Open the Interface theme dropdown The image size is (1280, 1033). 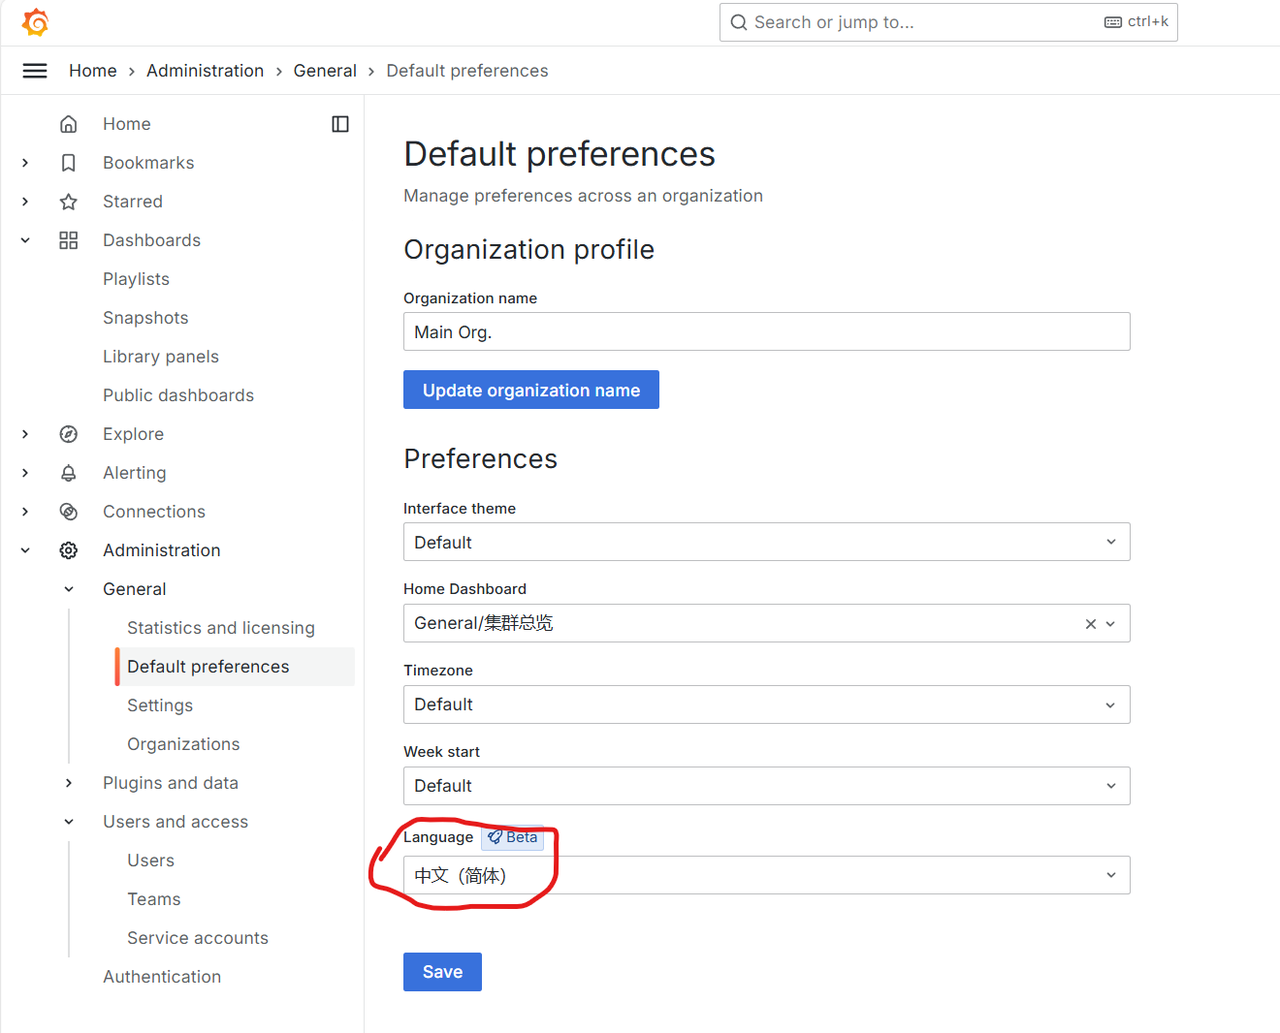(x=766, y=542)
